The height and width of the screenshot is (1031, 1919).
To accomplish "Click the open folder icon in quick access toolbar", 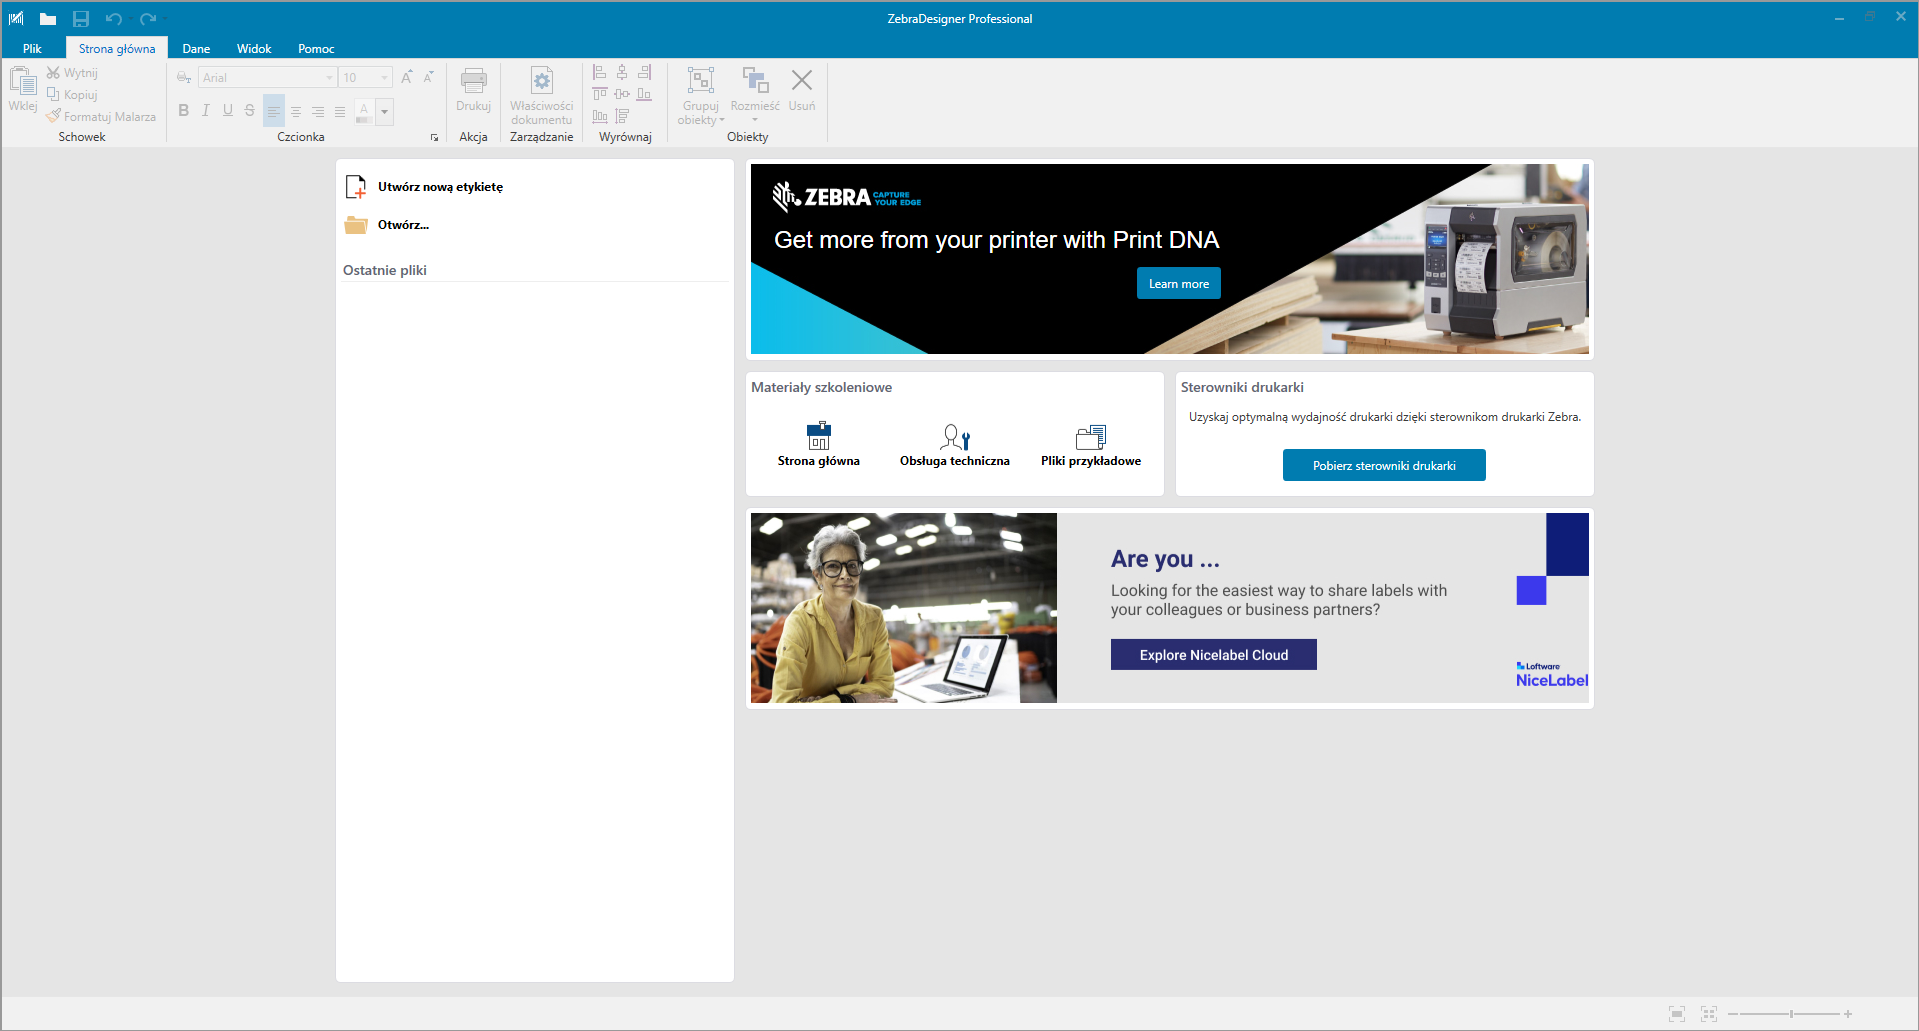I will (48, 19).
